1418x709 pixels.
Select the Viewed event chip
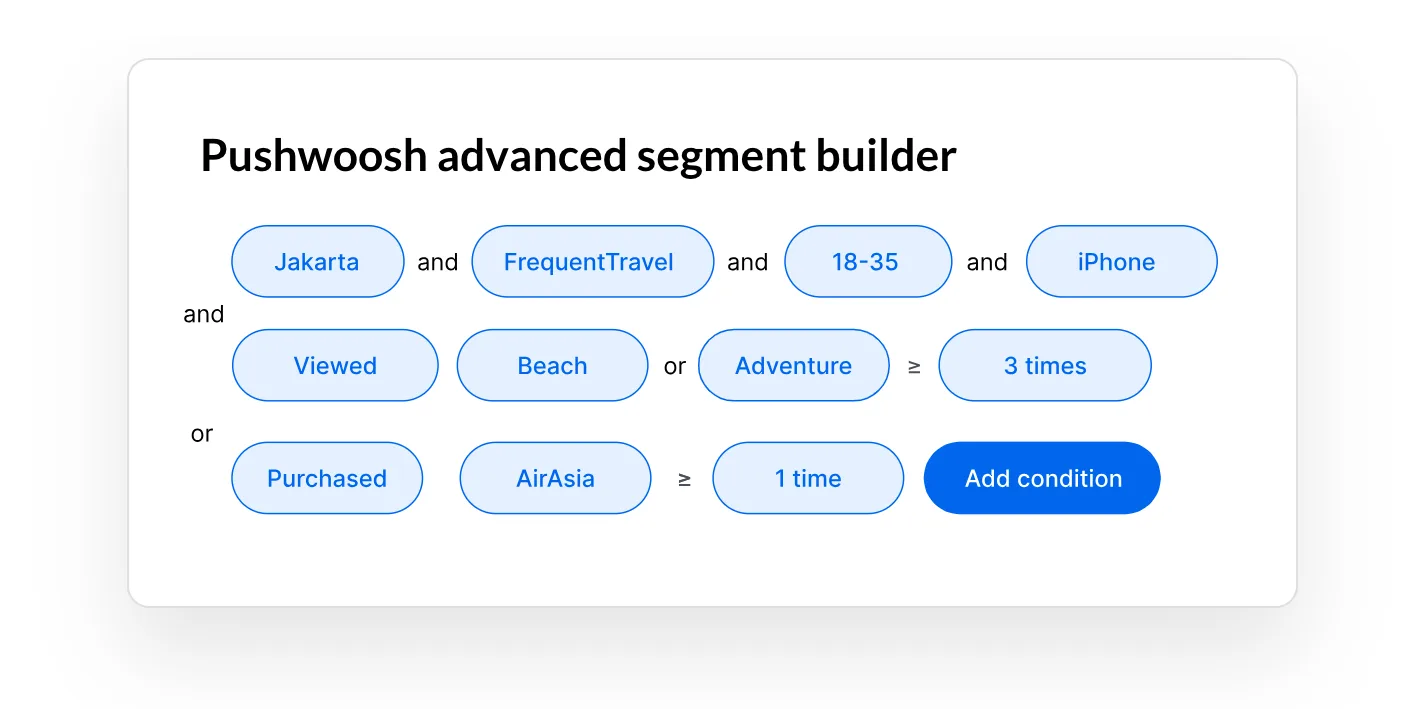[x=334, y=365]
